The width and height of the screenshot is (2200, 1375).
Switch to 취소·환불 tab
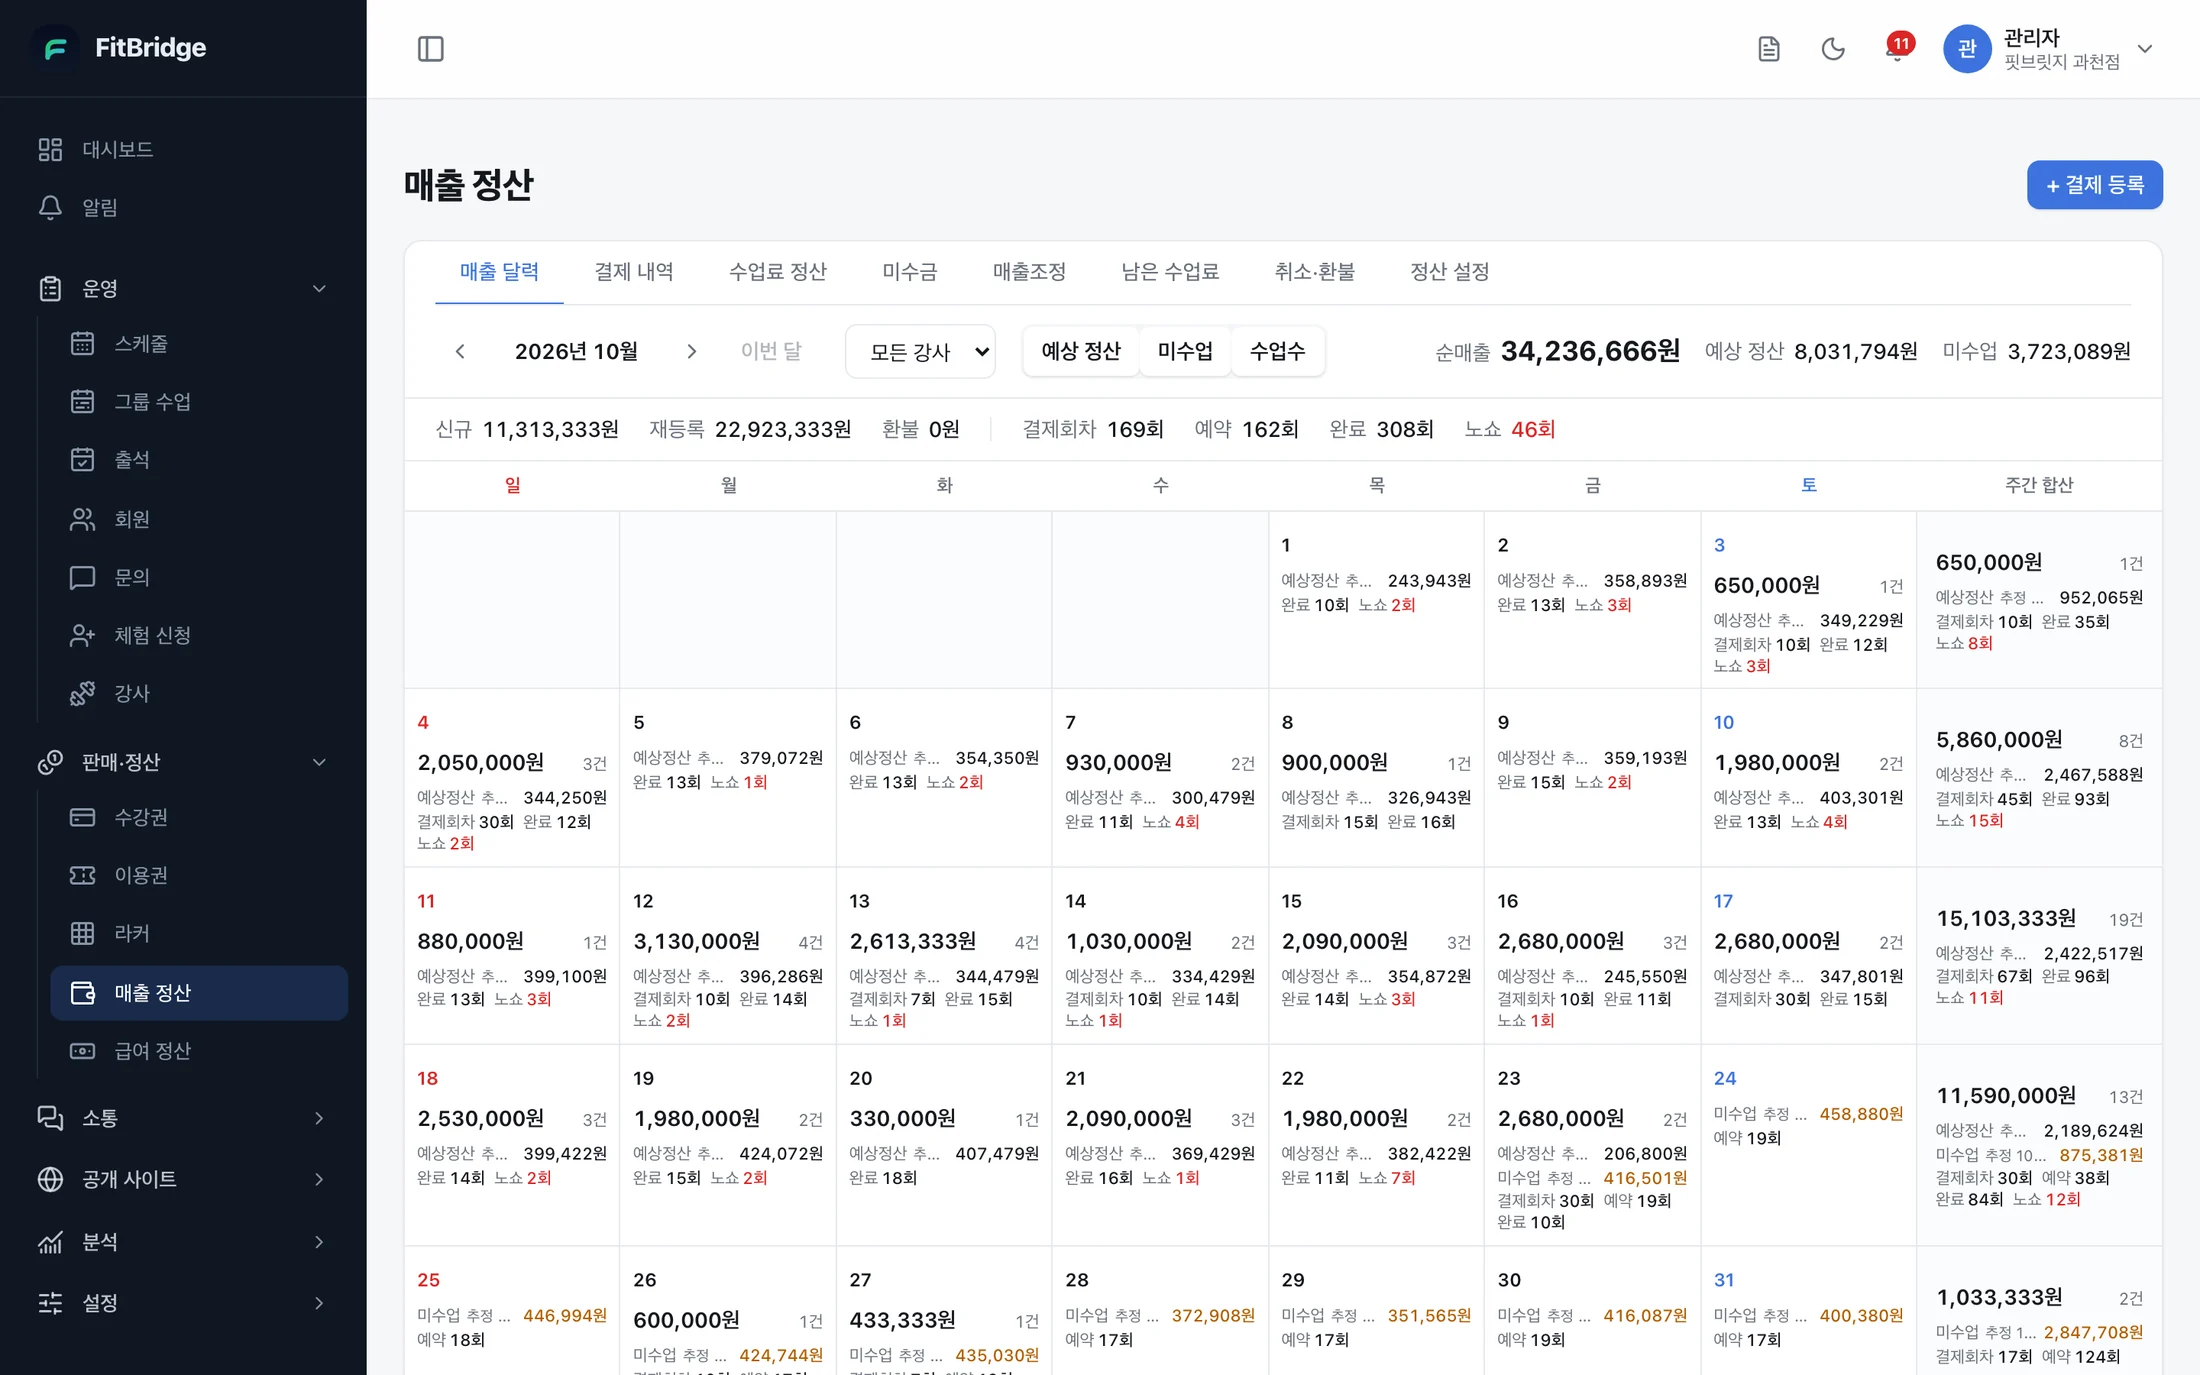coord(1314,272)
